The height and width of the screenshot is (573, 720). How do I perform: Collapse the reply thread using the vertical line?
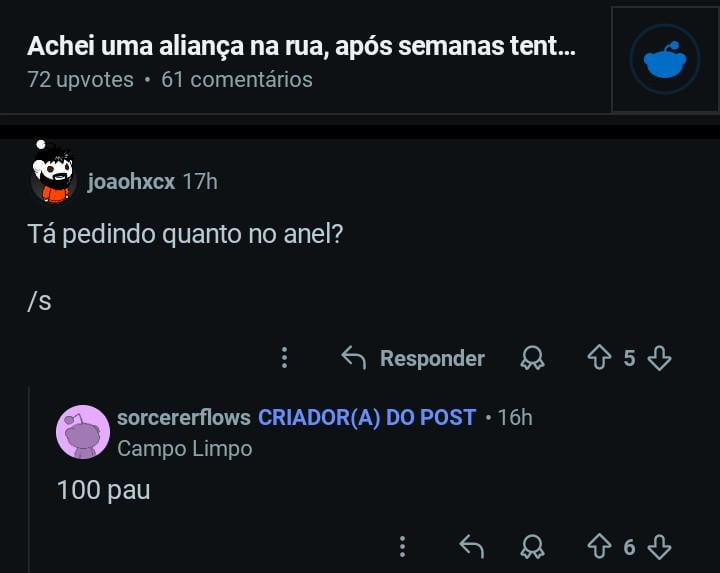point(28,480)
